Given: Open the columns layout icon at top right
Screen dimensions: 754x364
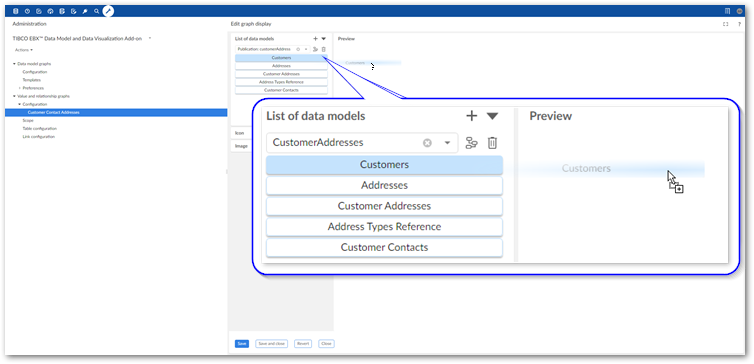Looking at the screenshot, I should 728,11.
